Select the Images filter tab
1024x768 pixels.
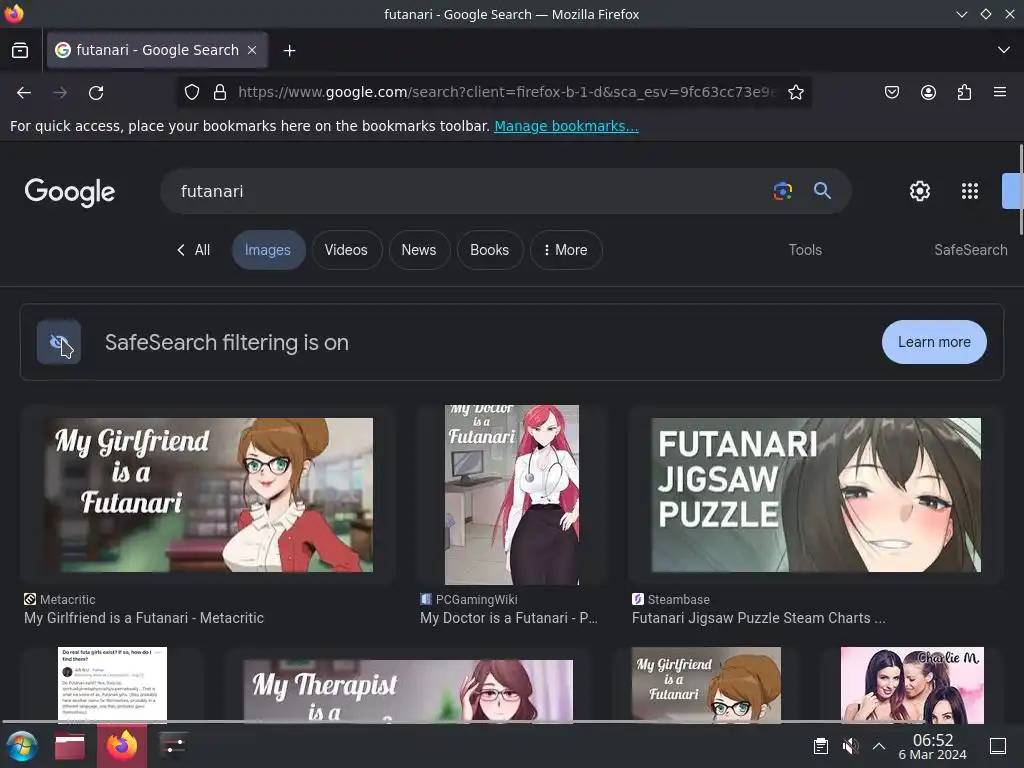click(268, 250)
